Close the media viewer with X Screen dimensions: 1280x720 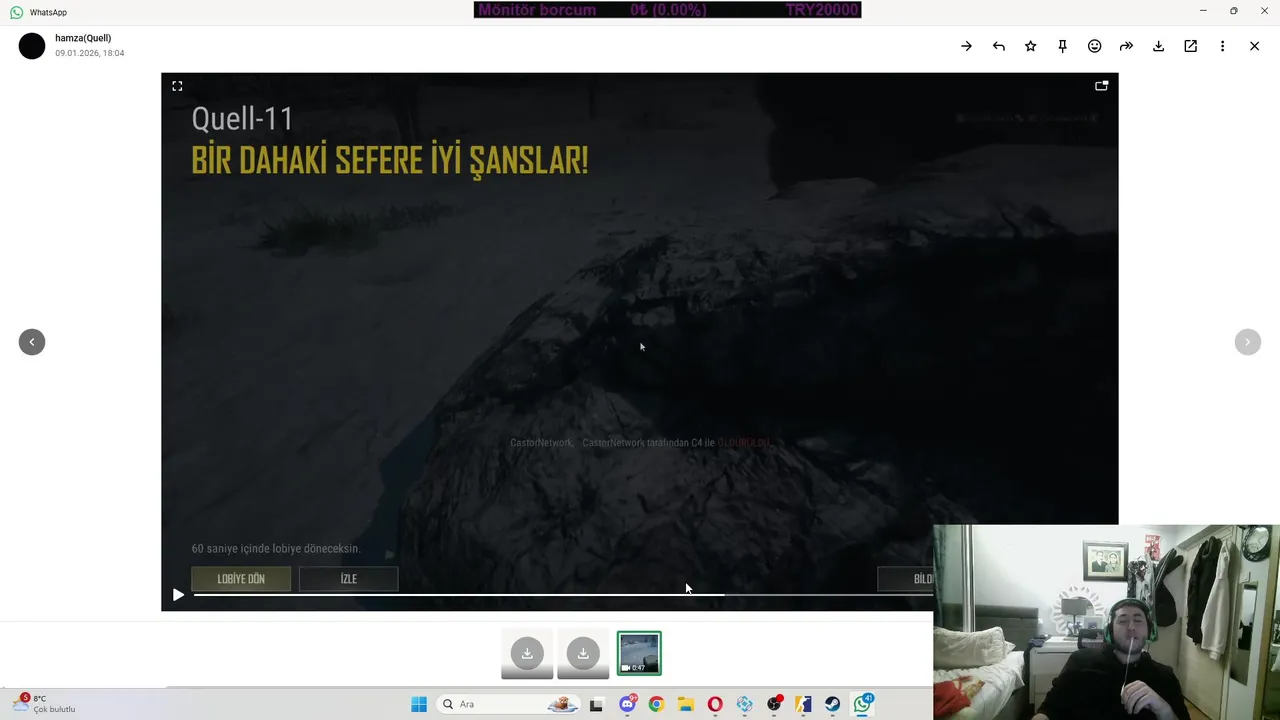pos(1254,46)
